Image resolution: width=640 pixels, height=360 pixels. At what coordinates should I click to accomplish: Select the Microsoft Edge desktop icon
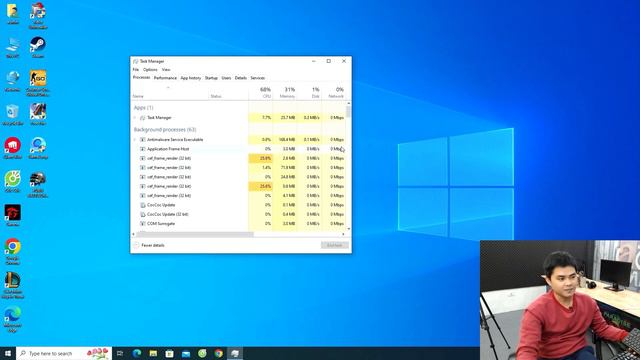12,319
